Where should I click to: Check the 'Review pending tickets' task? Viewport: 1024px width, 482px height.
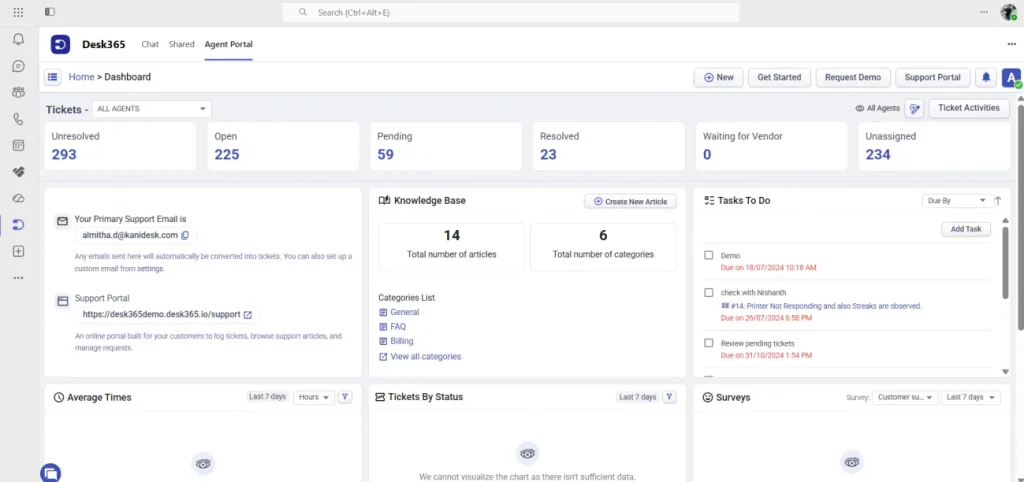pyautogui.click(x=709, y=343)
